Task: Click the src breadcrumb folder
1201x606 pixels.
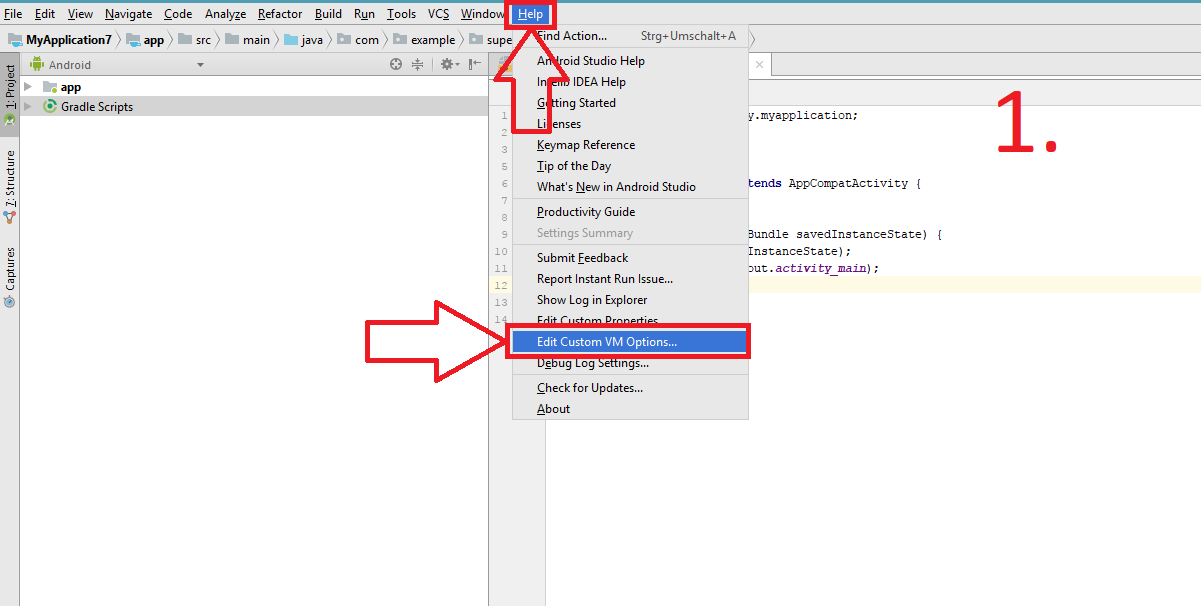Action: click(x=195, y=40)
